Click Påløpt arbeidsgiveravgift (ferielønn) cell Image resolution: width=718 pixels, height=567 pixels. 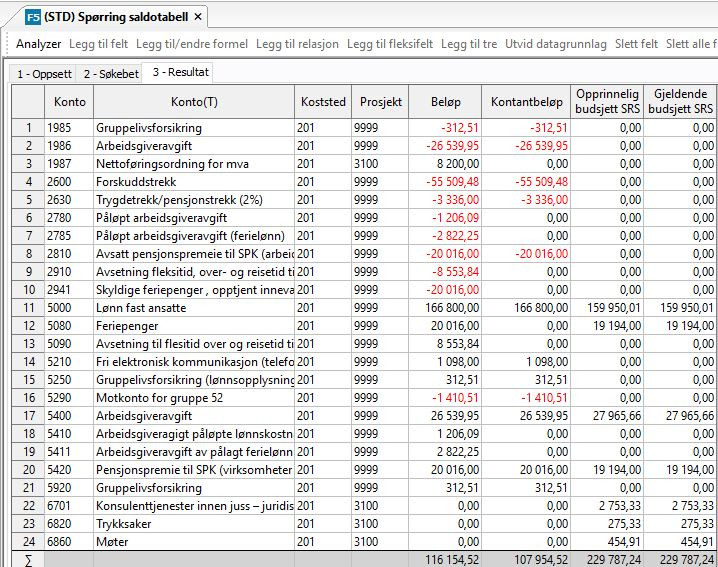(x=194, y=236)
